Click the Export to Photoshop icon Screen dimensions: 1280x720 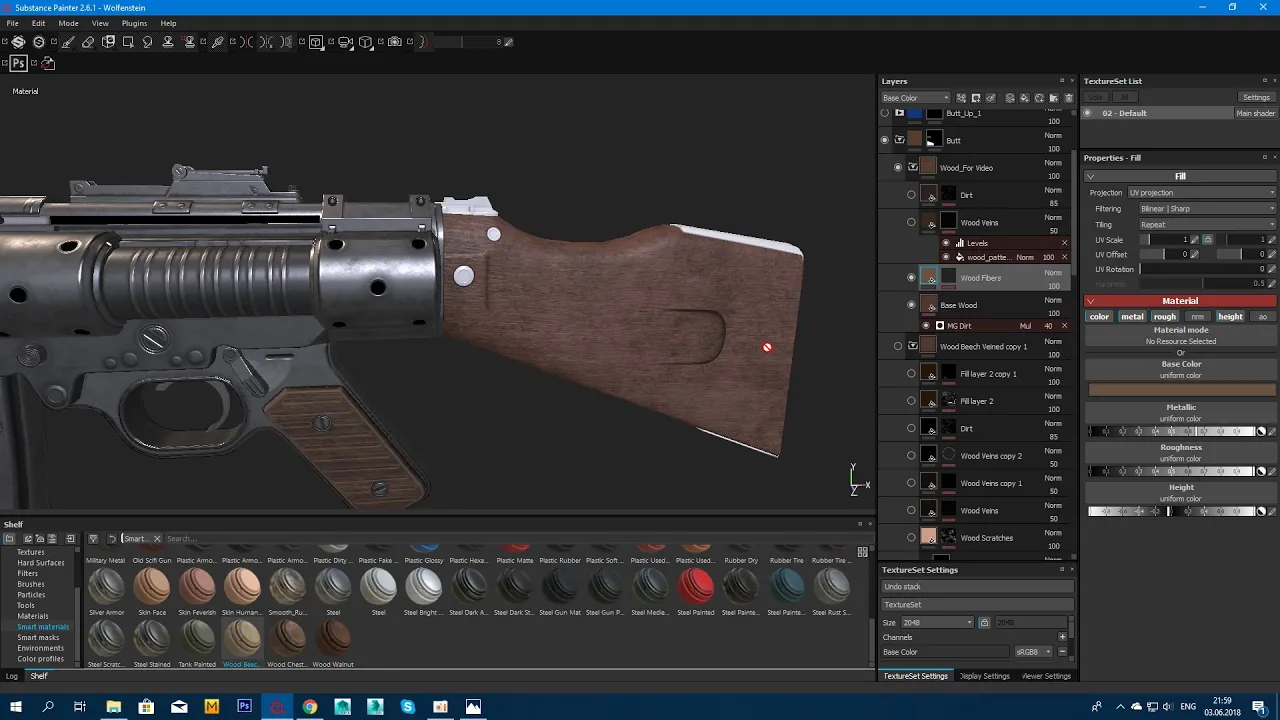[x=18, y=63]
